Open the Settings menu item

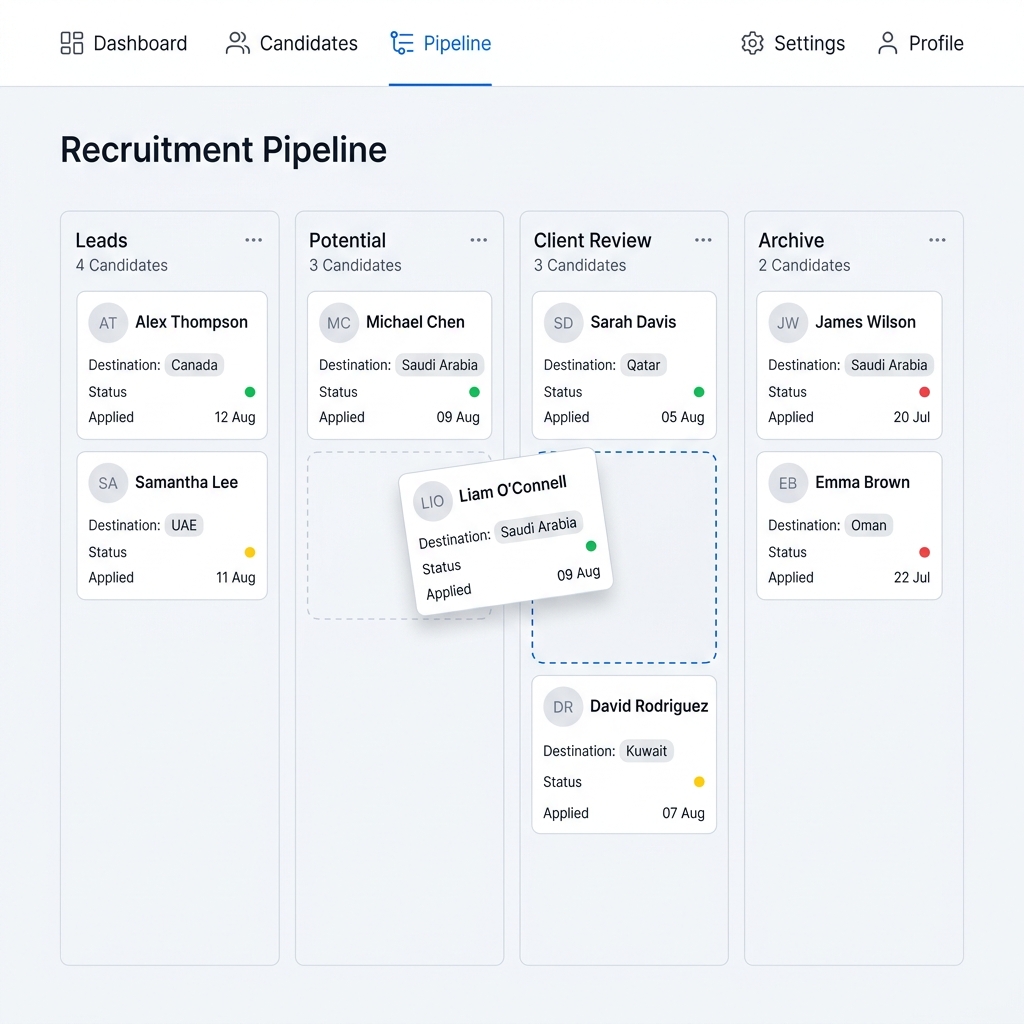coord(793,43)
